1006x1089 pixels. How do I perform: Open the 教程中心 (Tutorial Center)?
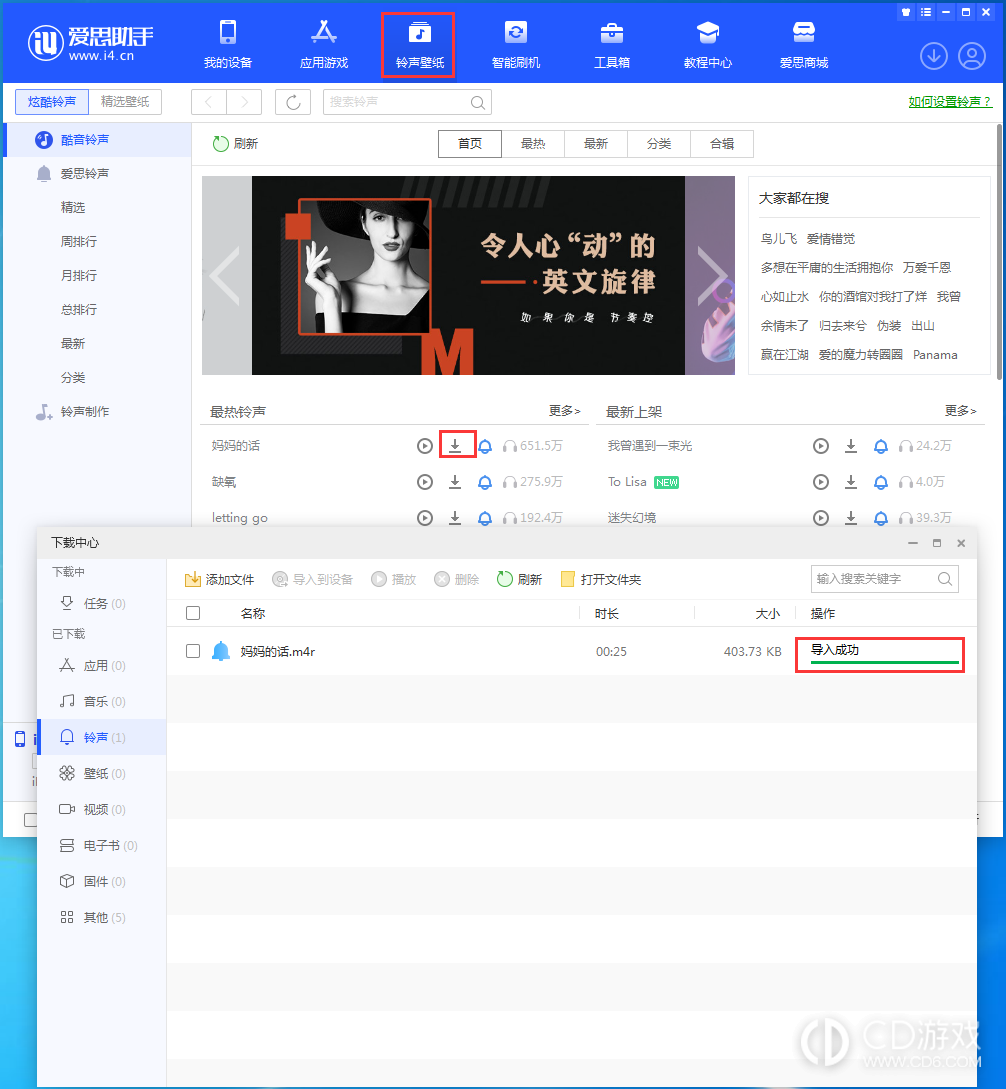pyautogui.click(x=707, y=43)
